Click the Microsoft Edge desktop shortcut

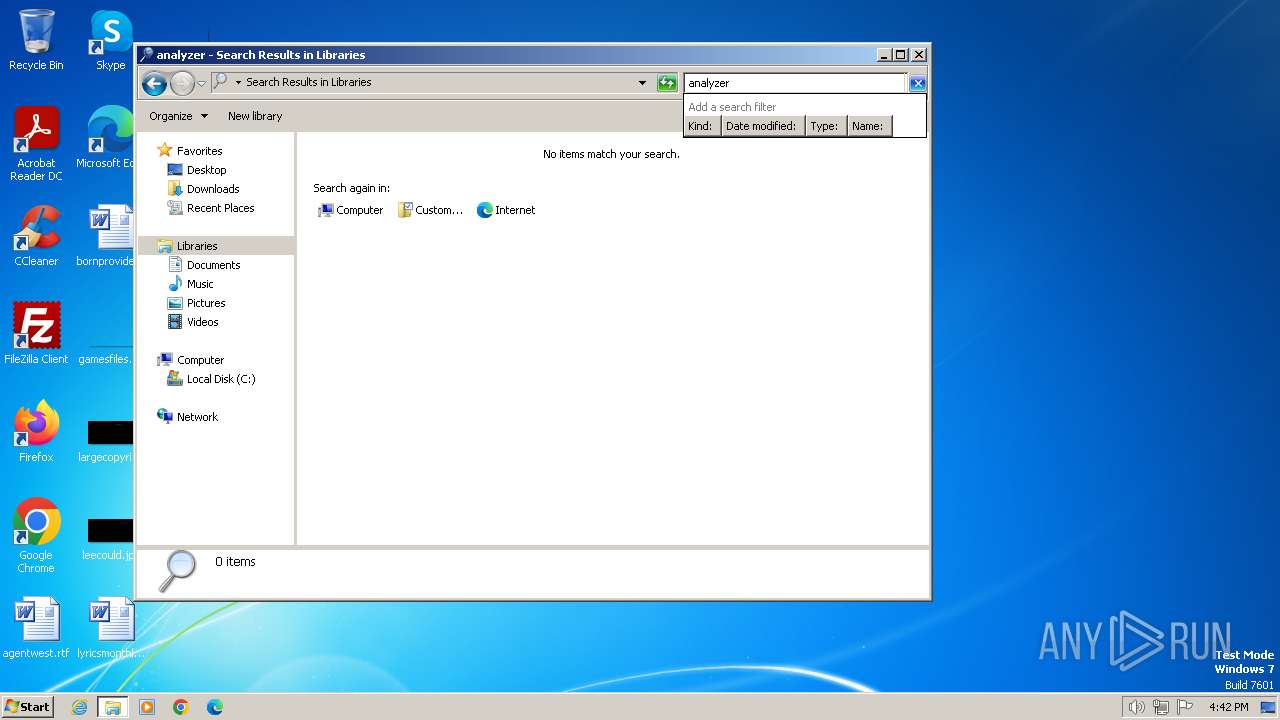106,138
